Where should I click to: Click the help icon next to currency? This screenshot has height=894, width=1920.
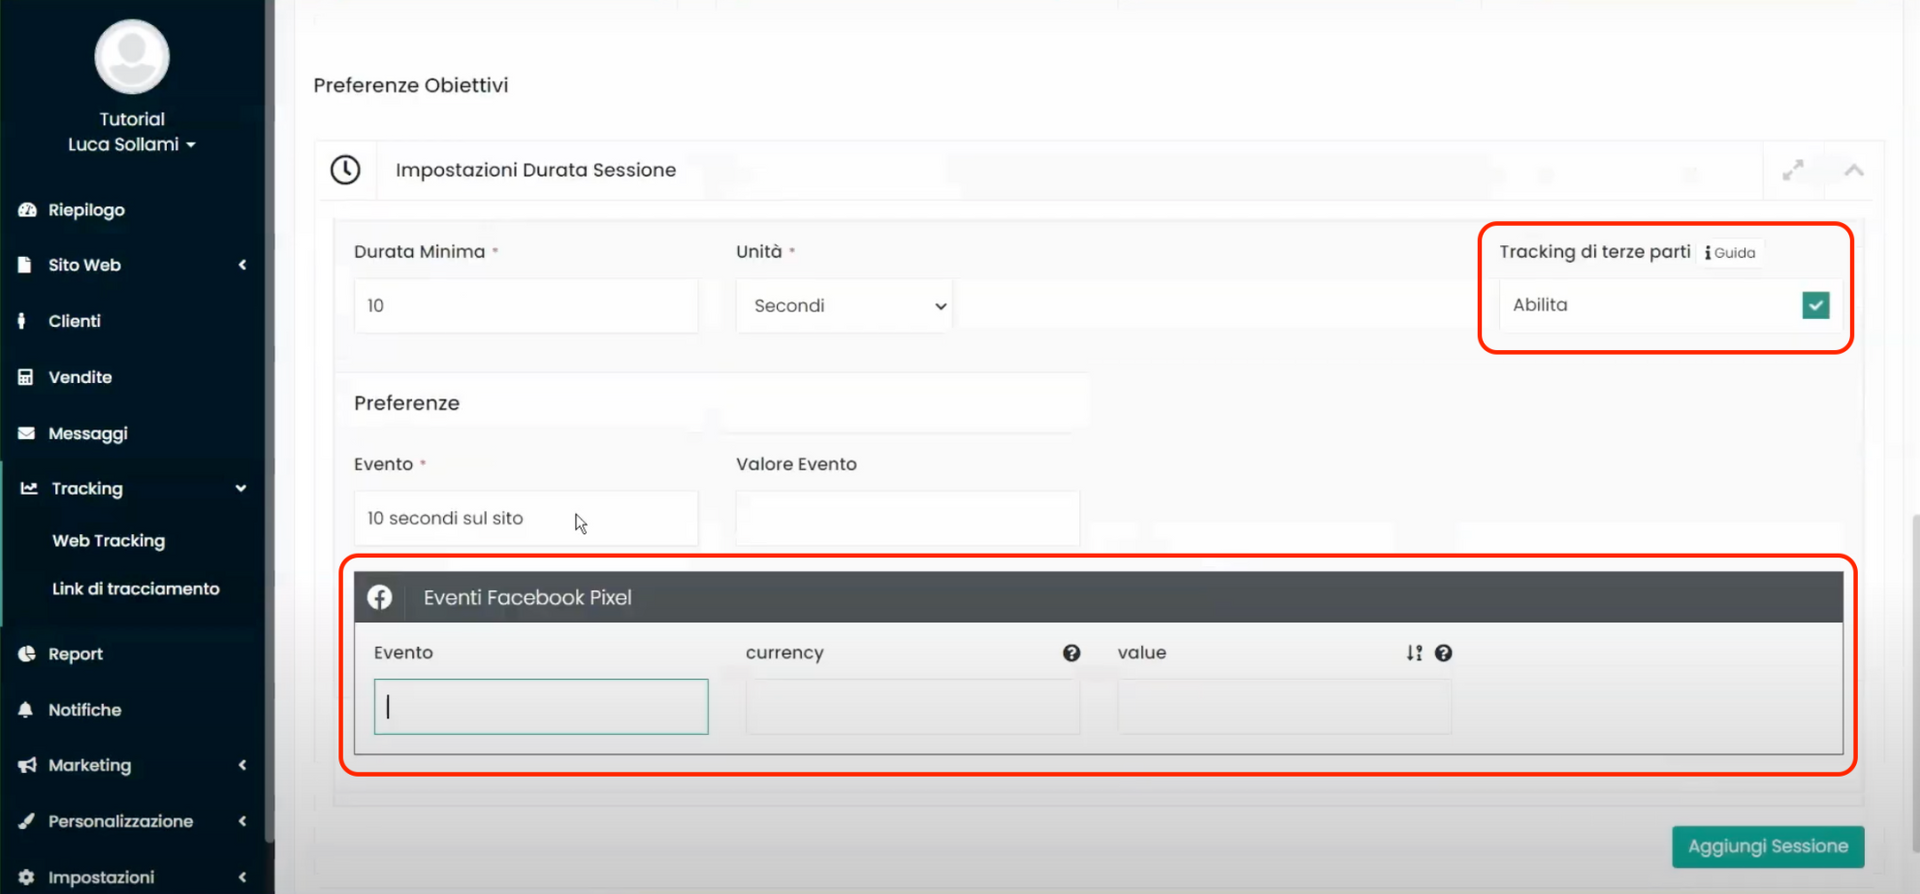[1071, 653]
